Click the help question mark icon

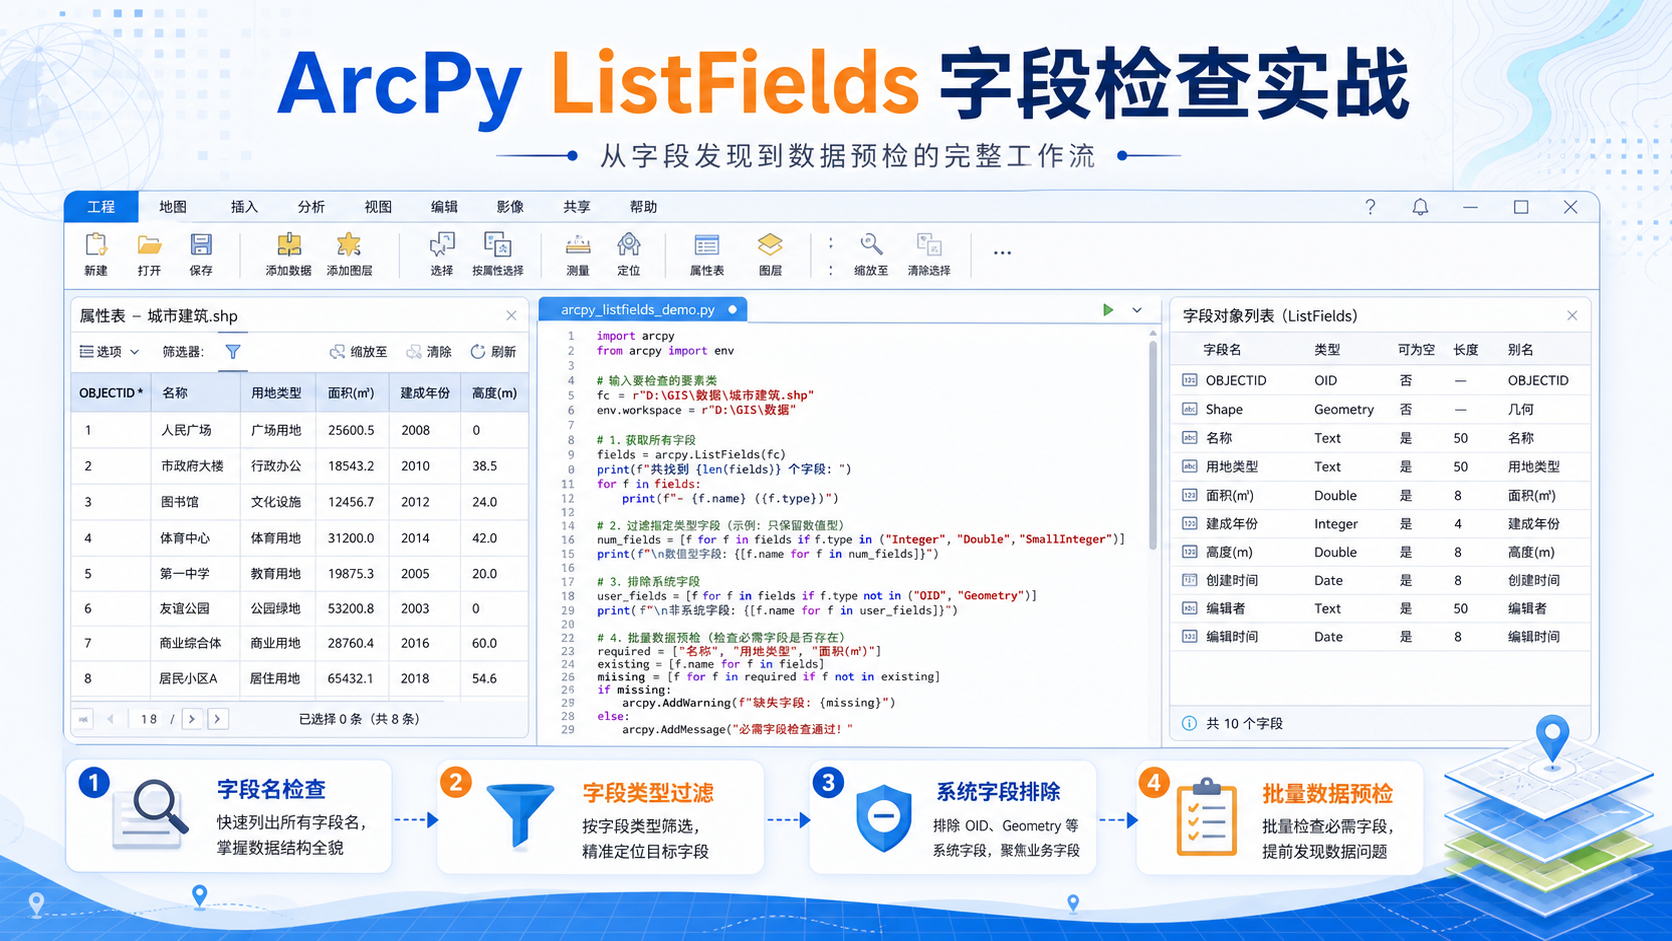(1370, 207)
